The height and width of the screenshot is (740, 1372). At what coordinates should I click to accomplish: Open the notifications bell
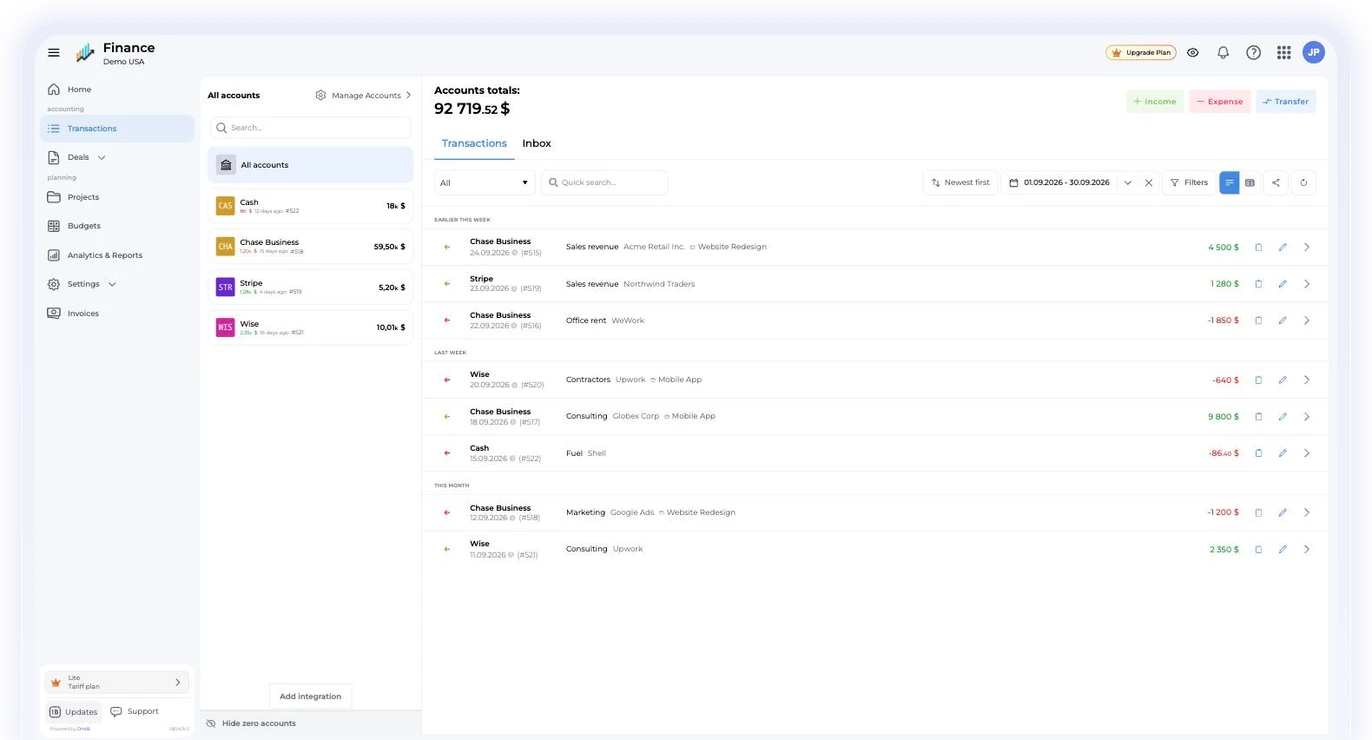(1223, 53)
